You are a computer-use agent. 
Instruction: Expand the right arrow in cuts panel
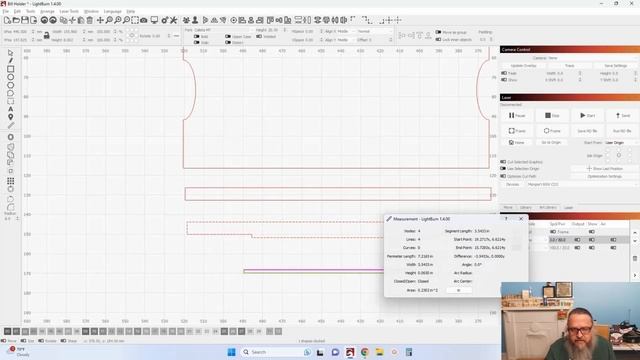click(635, 276)
